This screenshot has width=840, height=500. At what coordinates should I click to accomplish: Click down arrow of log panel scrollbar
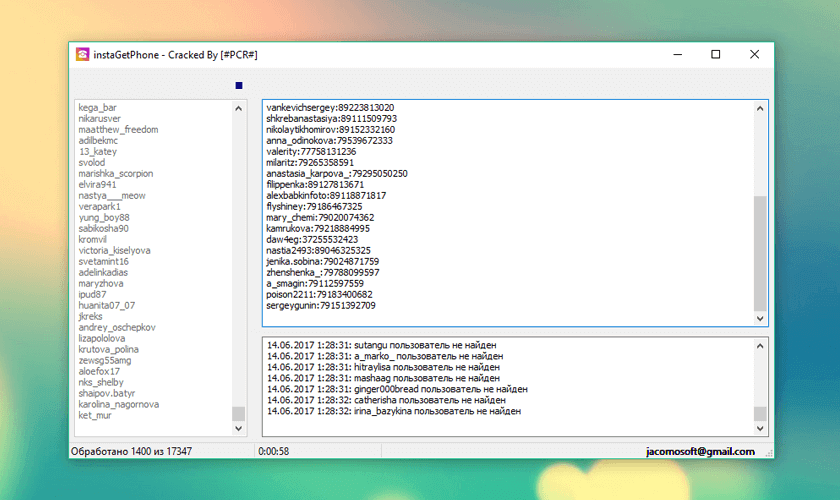click(760, 428)
